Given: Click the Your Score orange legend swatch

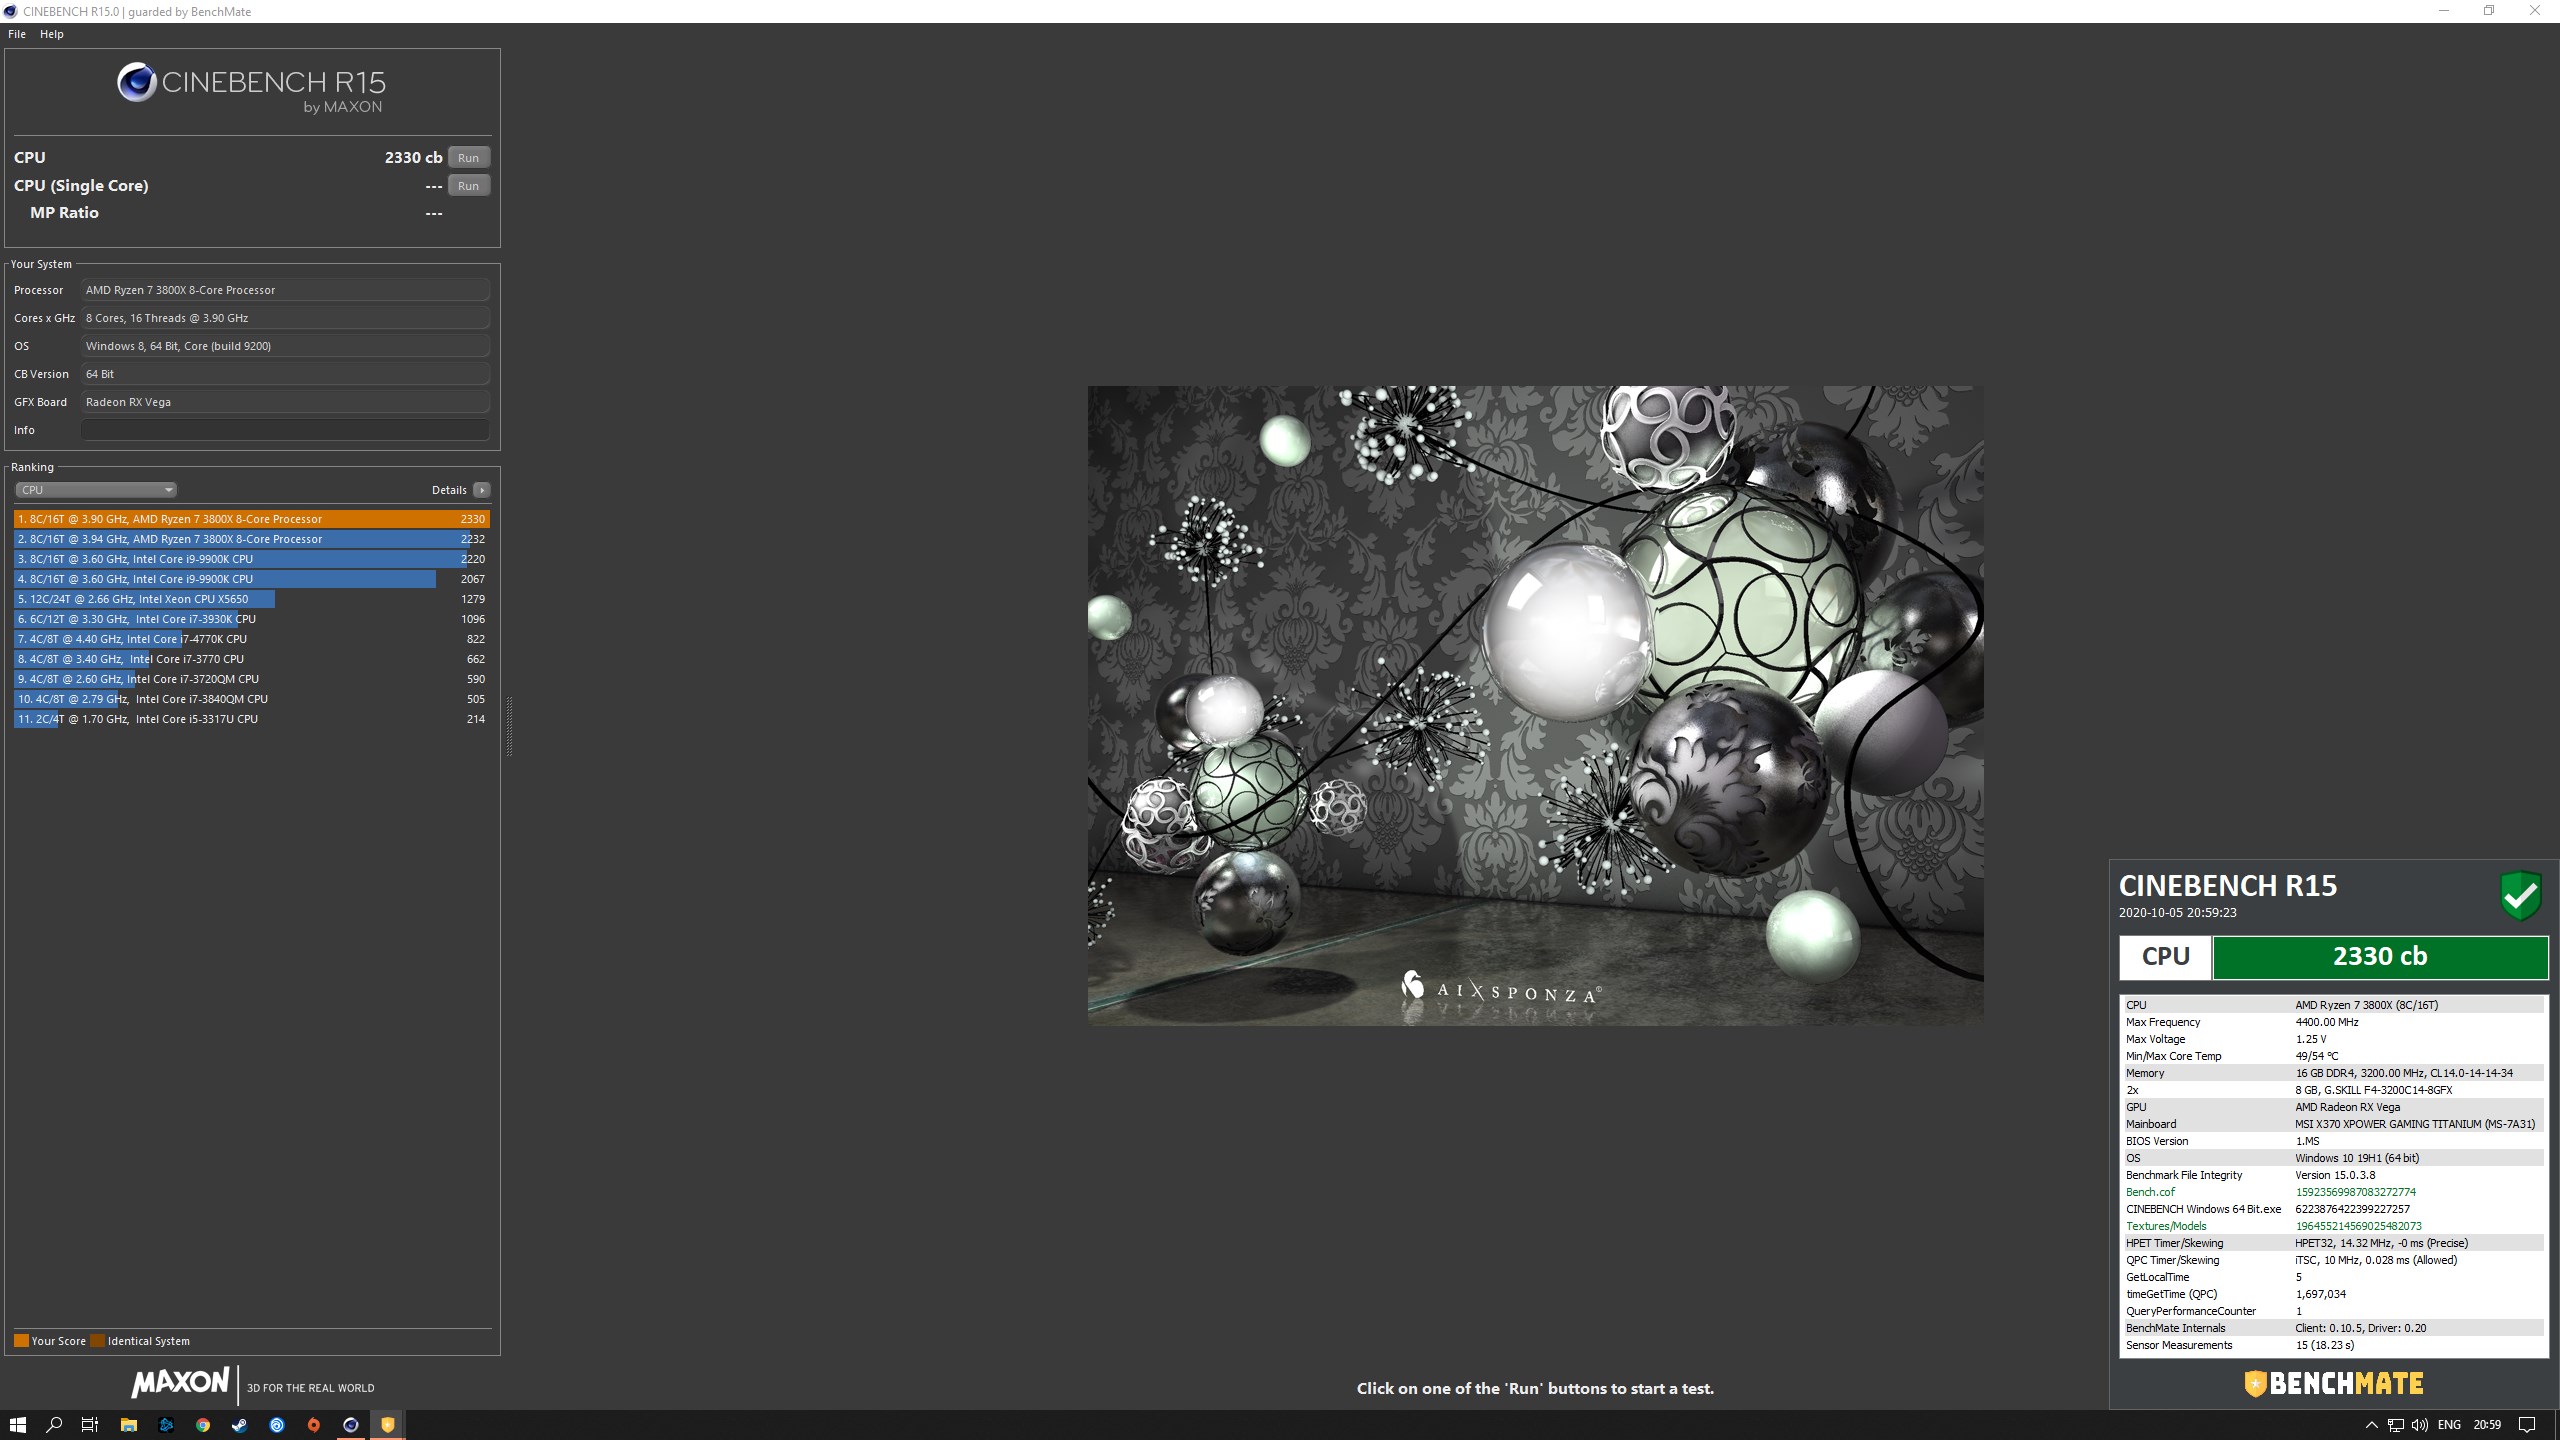Looking at the screenshot, I should click(21, 1341).
